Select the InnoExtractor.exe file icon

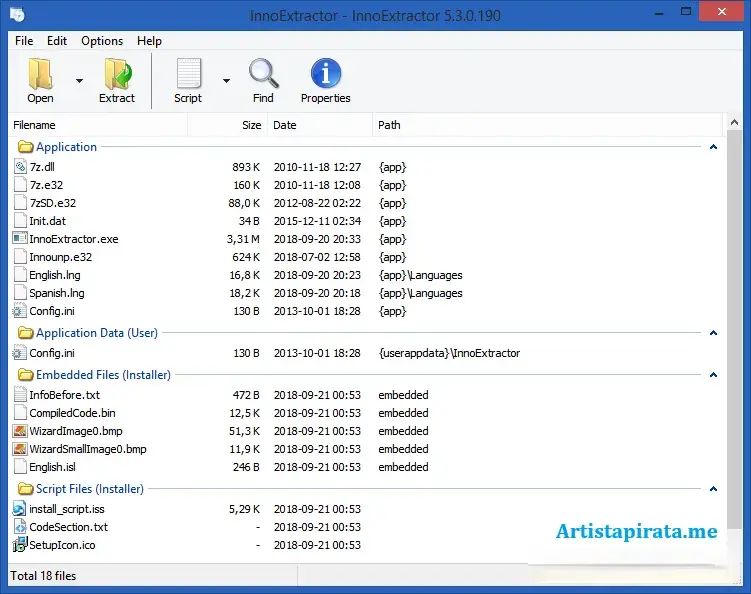[20, 239]
